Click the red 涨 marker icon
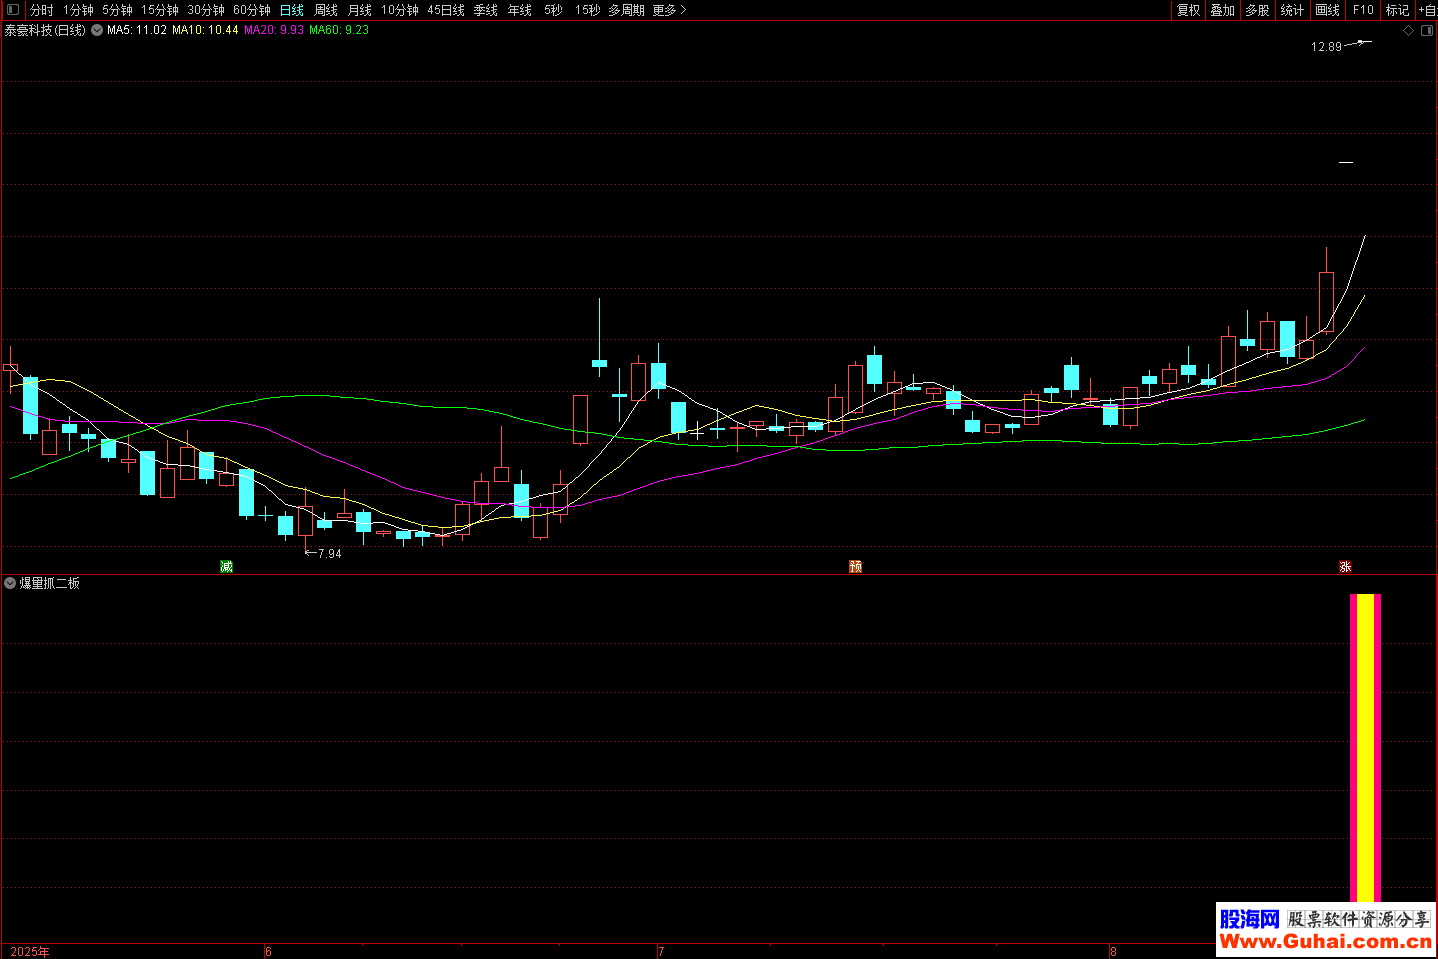 [1345, 567]
